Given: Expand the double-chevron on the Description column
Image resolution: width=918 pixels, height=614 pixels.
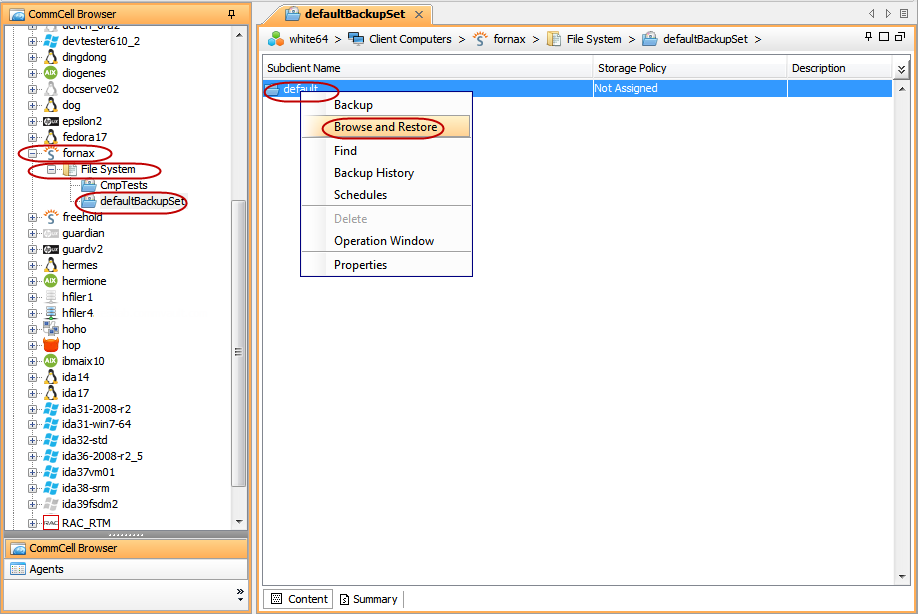Looking at the screenshot, I should 901,67.
